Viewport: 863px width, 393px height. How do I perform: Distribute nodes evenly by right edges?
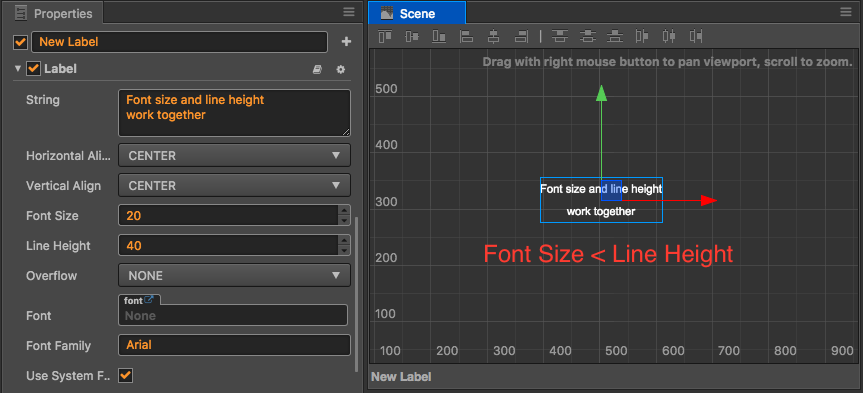[x=696, y=36]
